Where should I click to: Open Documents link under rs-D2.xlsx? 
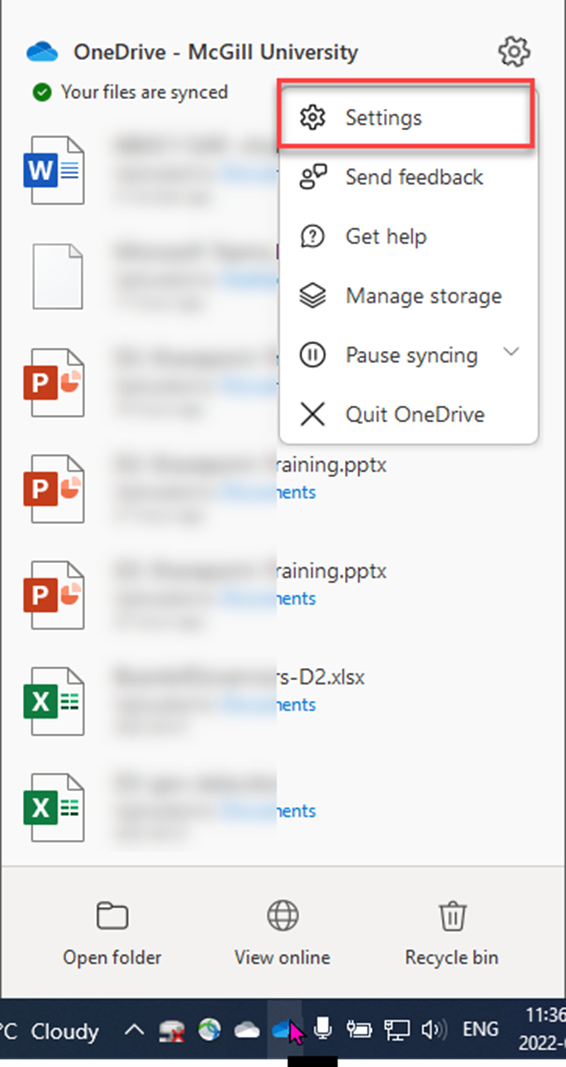click(297, 704)
